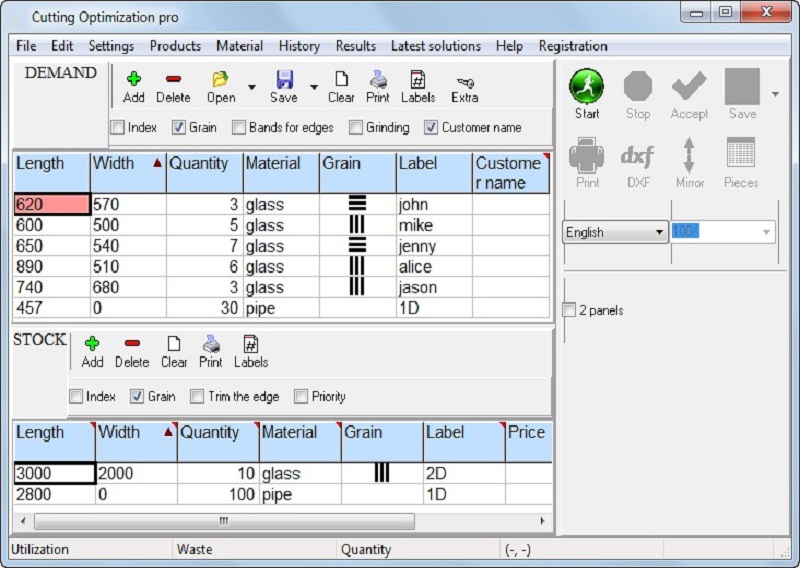Sort by Stock Width column header
800x568 pixels.
tap(136, 442)
